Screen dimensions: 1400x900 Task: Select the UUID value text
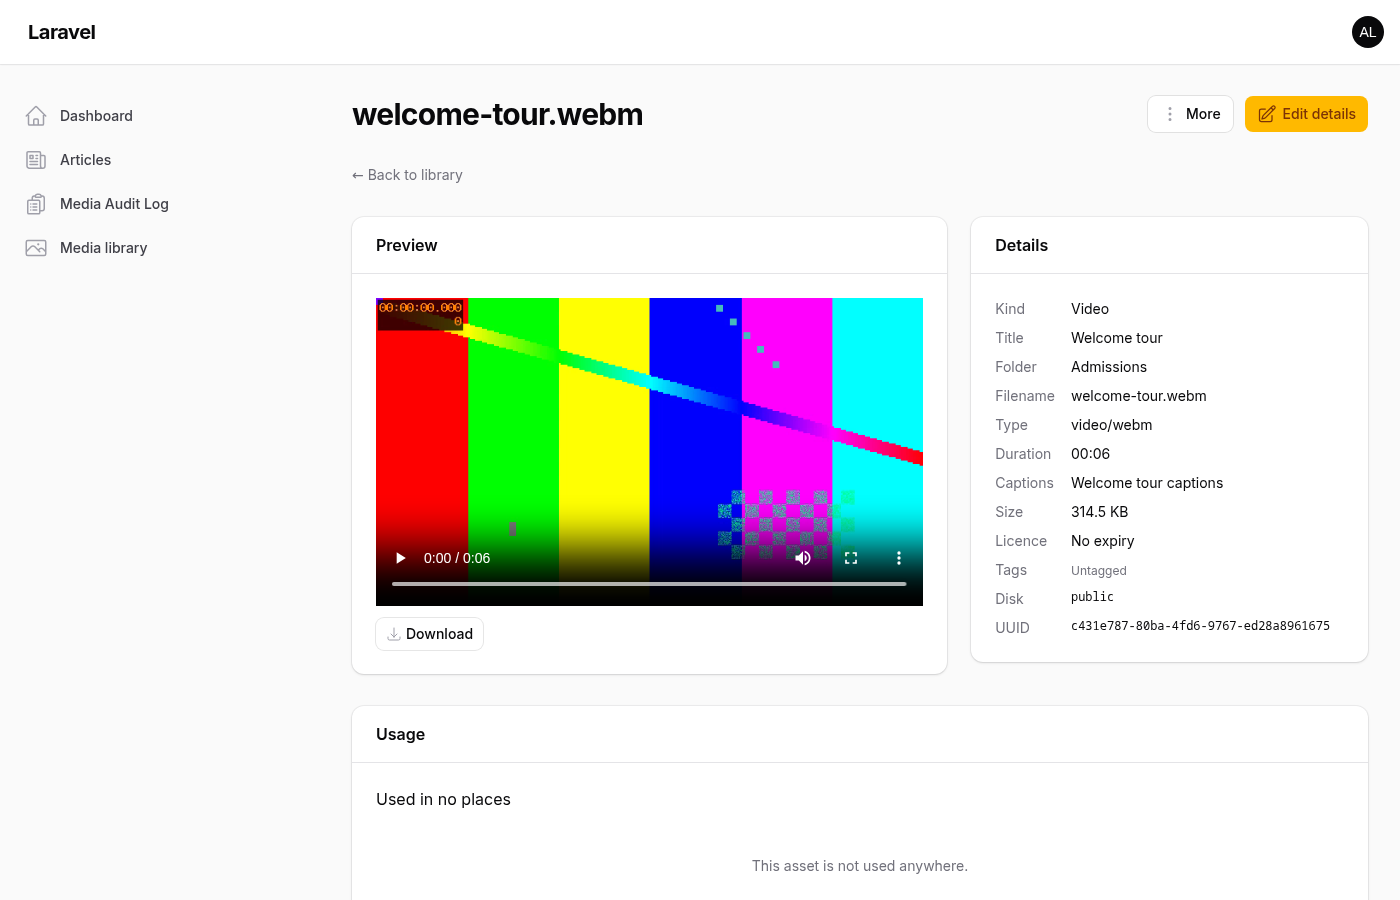pyautogui.click(x=1200, y=626)
